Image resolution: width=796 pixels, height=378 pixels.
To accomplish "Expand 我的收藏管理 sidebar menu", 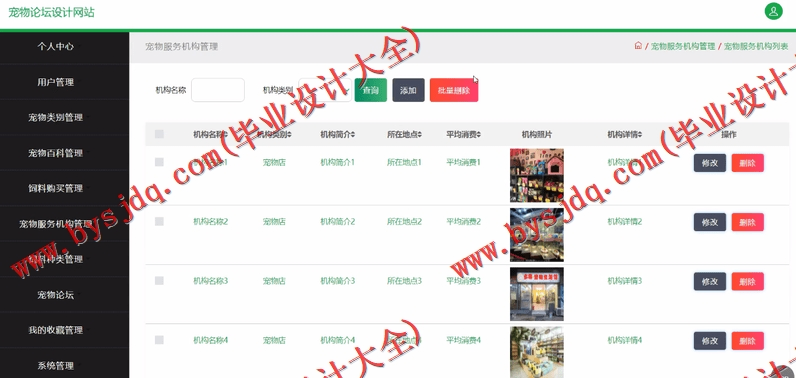I will pos(55,330).
